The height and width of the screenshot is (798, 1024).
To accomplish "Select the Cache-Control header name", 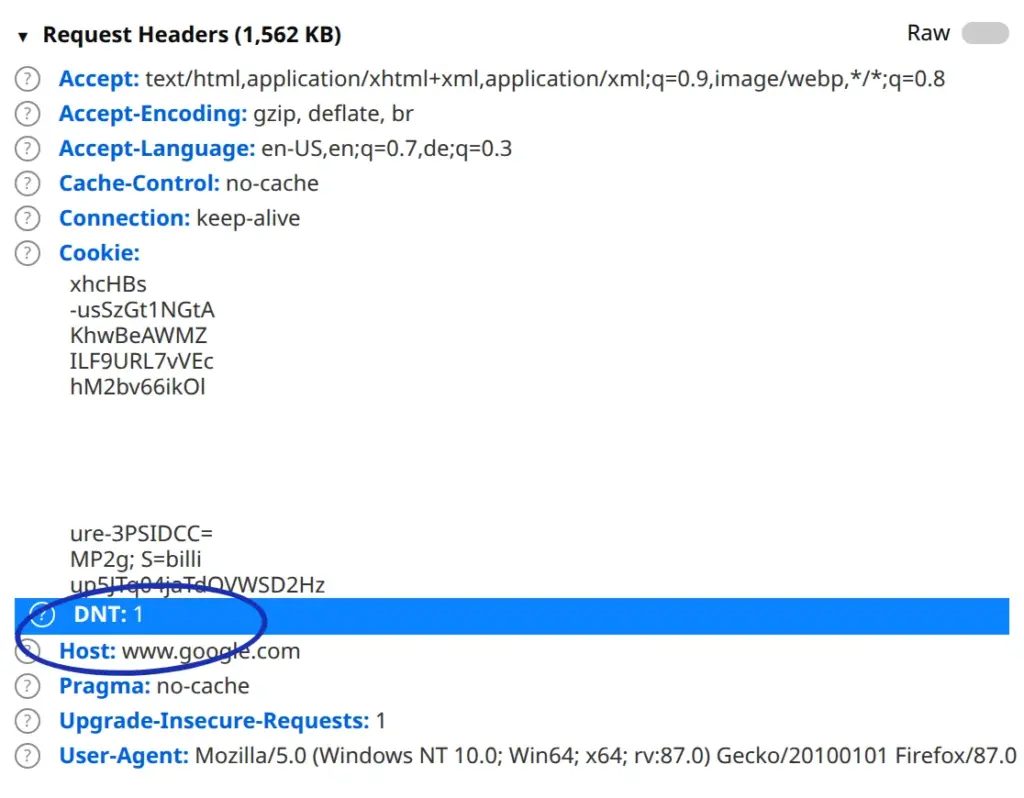I will pyautogui.click(x=139, y=184).
